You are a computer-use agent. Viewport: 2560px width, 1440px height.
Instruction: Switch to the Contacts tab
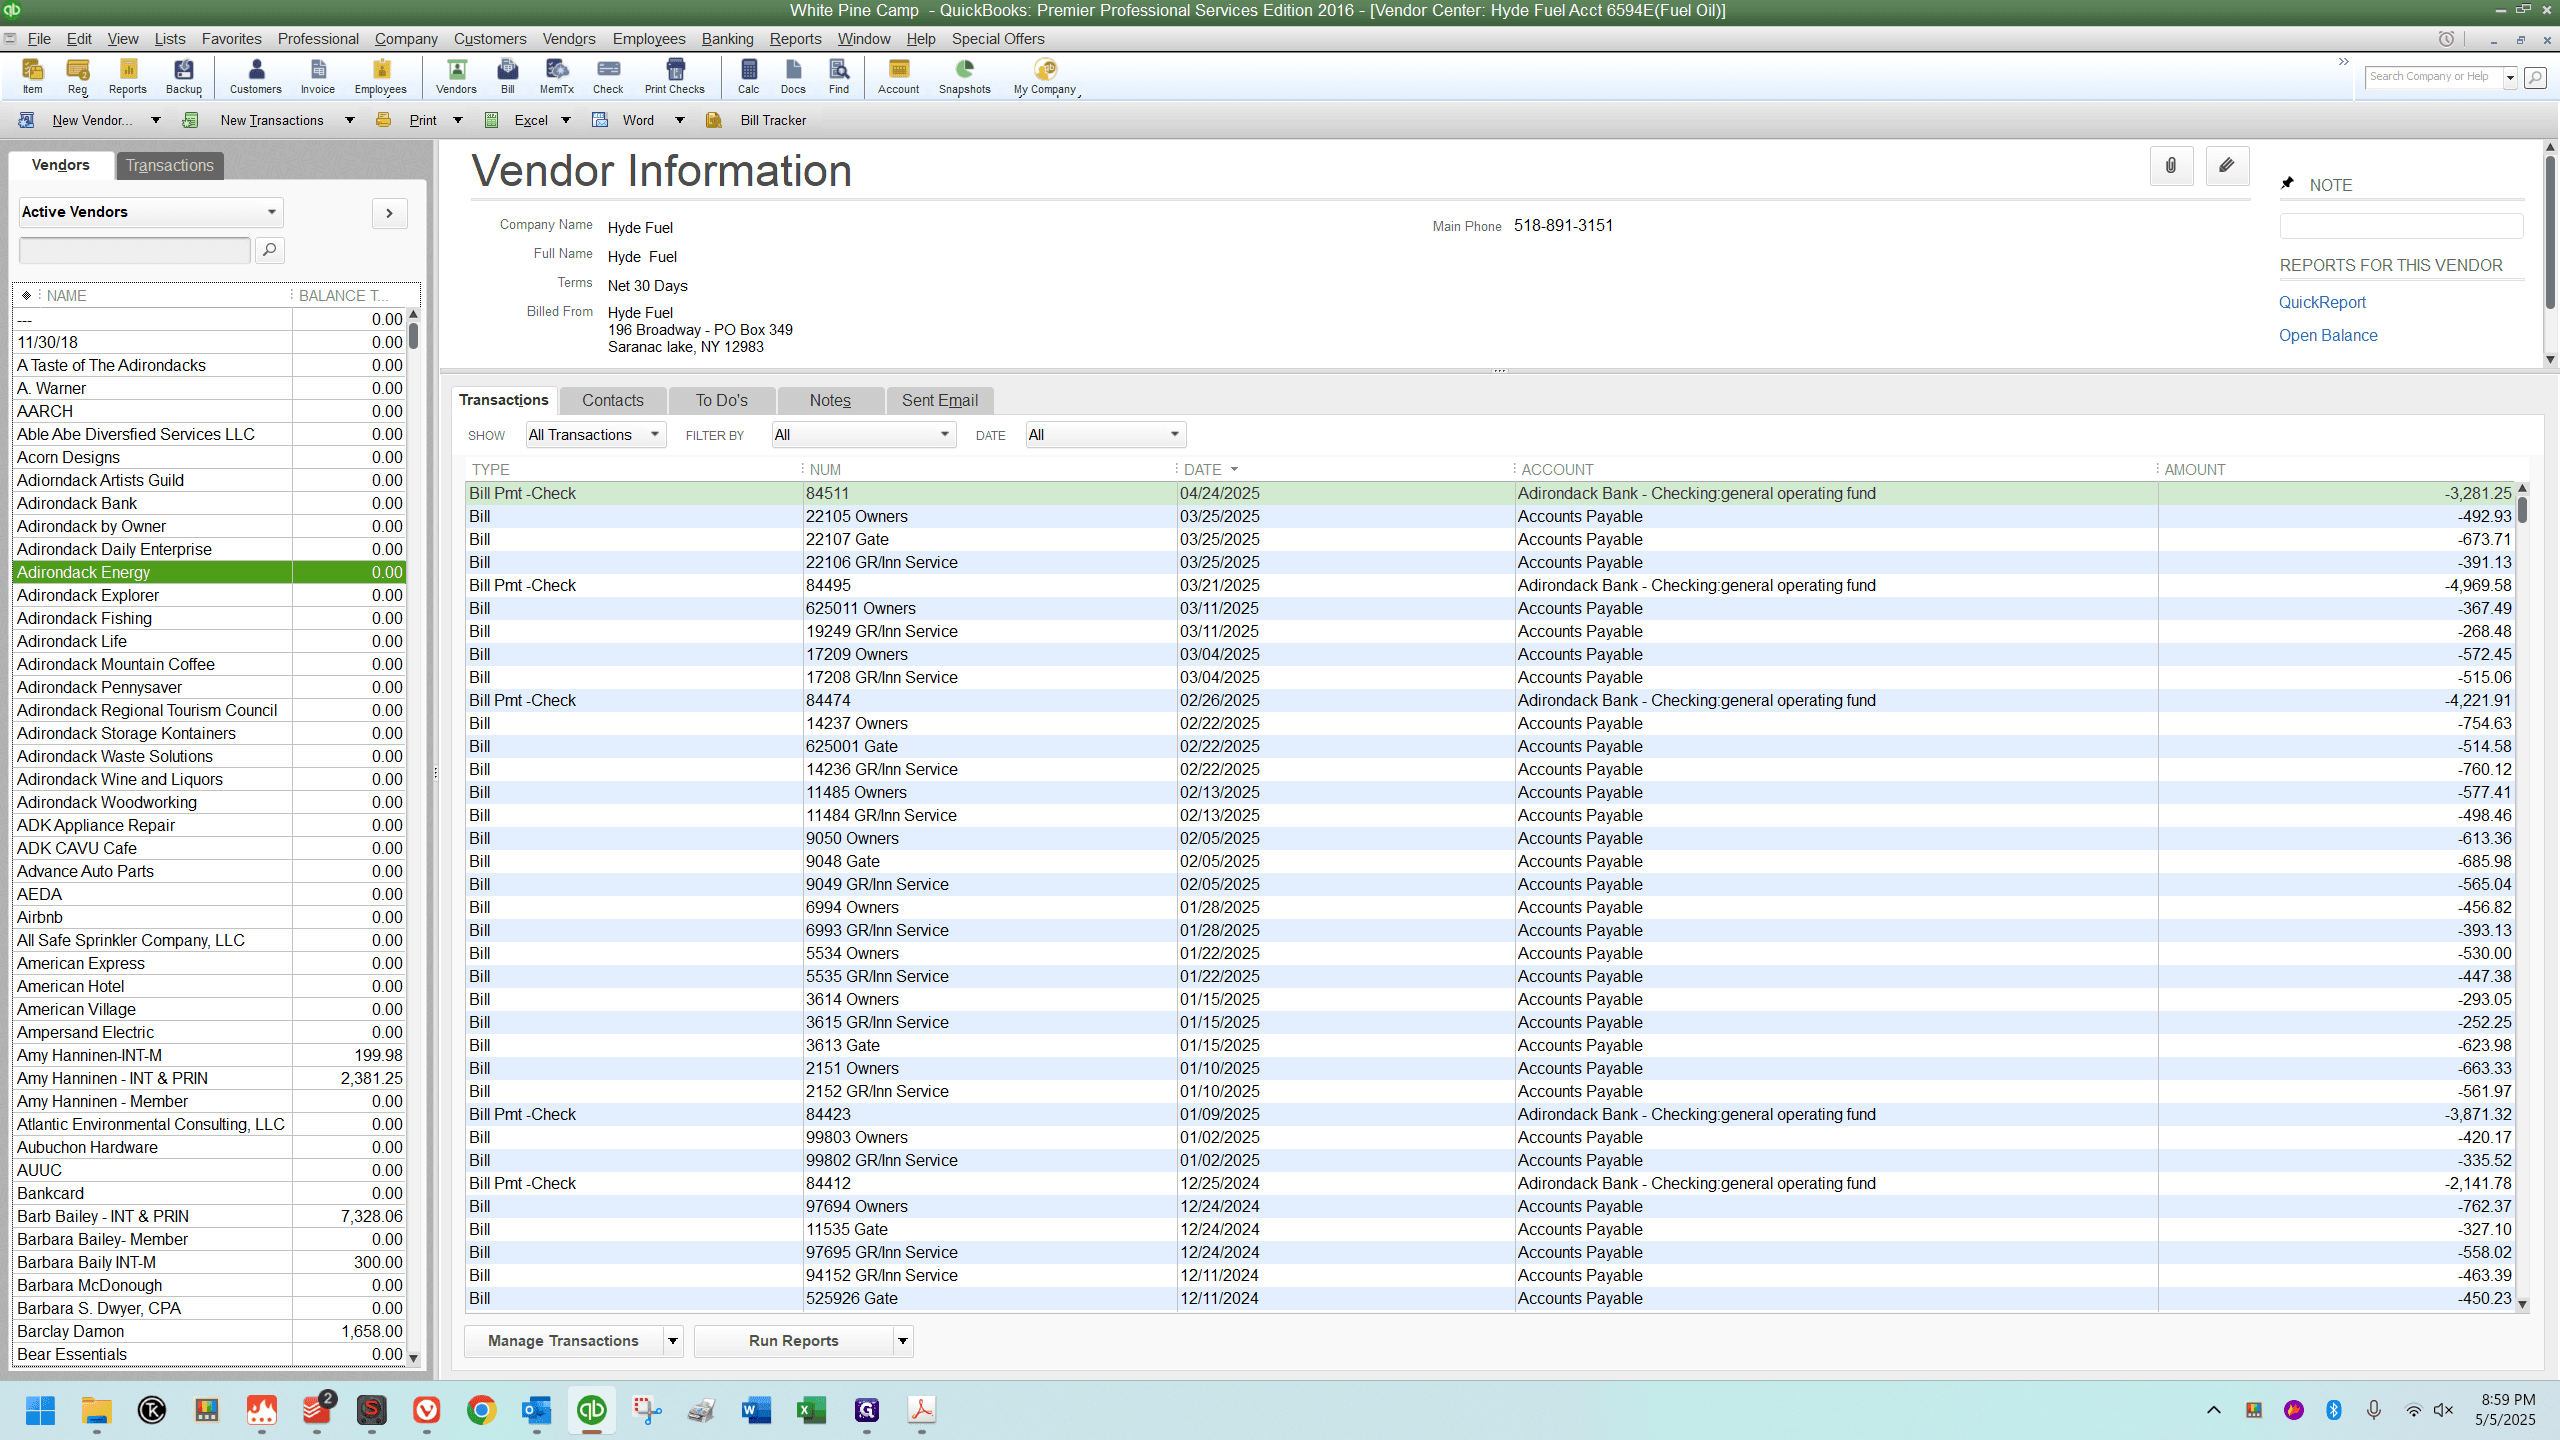click(613, 400)
